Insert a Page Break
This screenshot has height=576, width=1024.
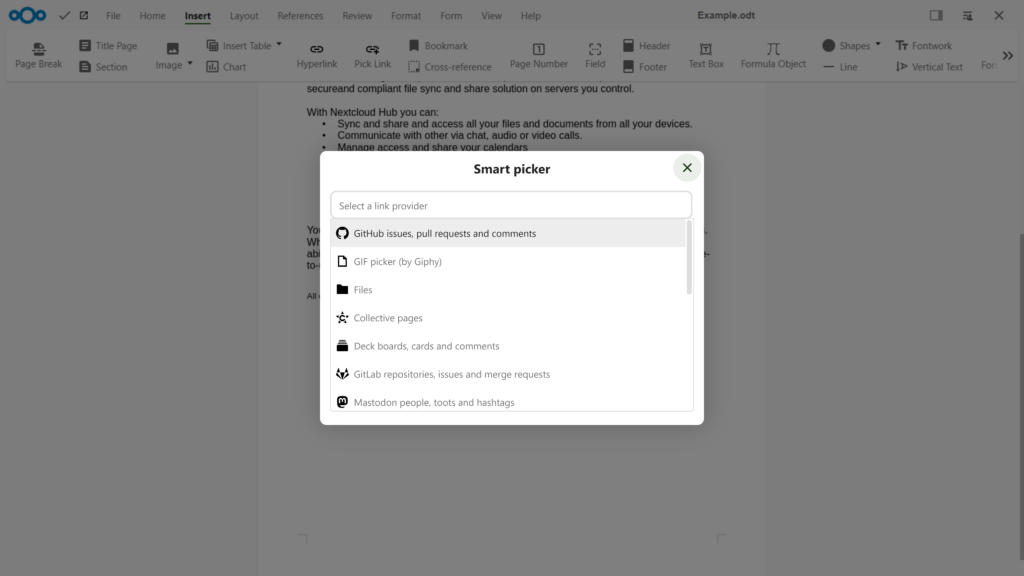(38, 54)
